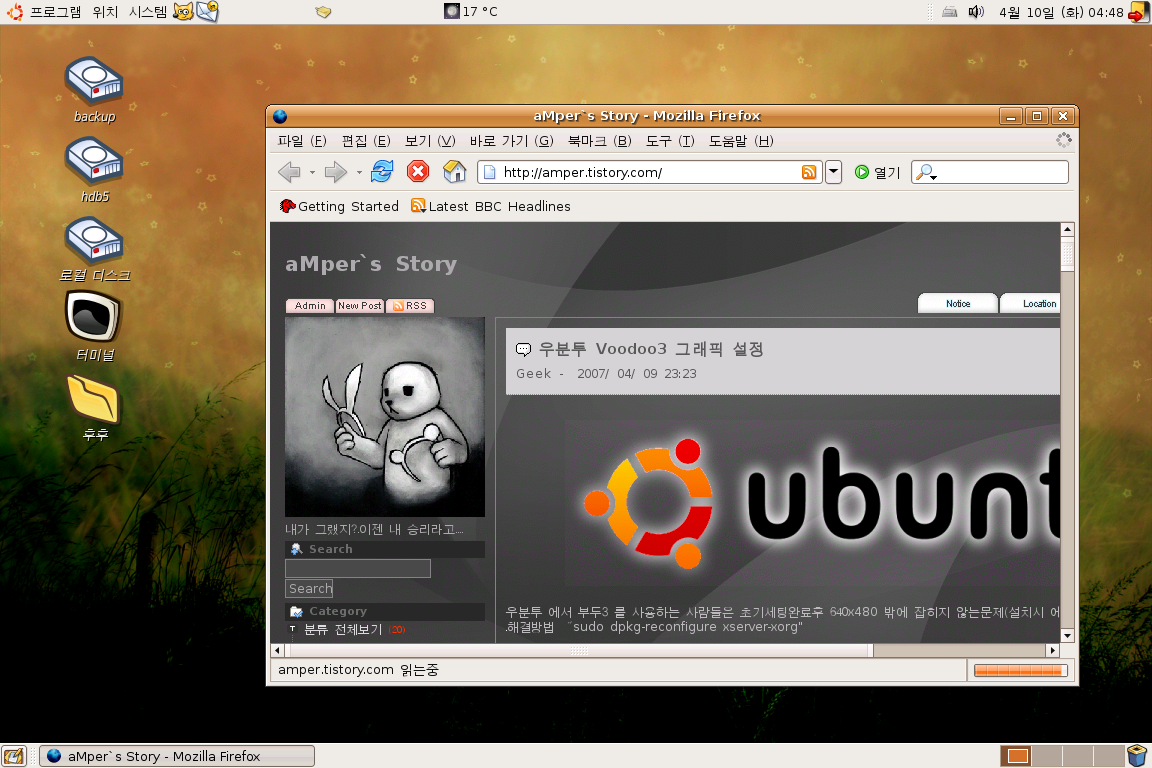Click the trash icon in bottom panel
Viewport: 1152px width, 768px height.
point(1137,756)
